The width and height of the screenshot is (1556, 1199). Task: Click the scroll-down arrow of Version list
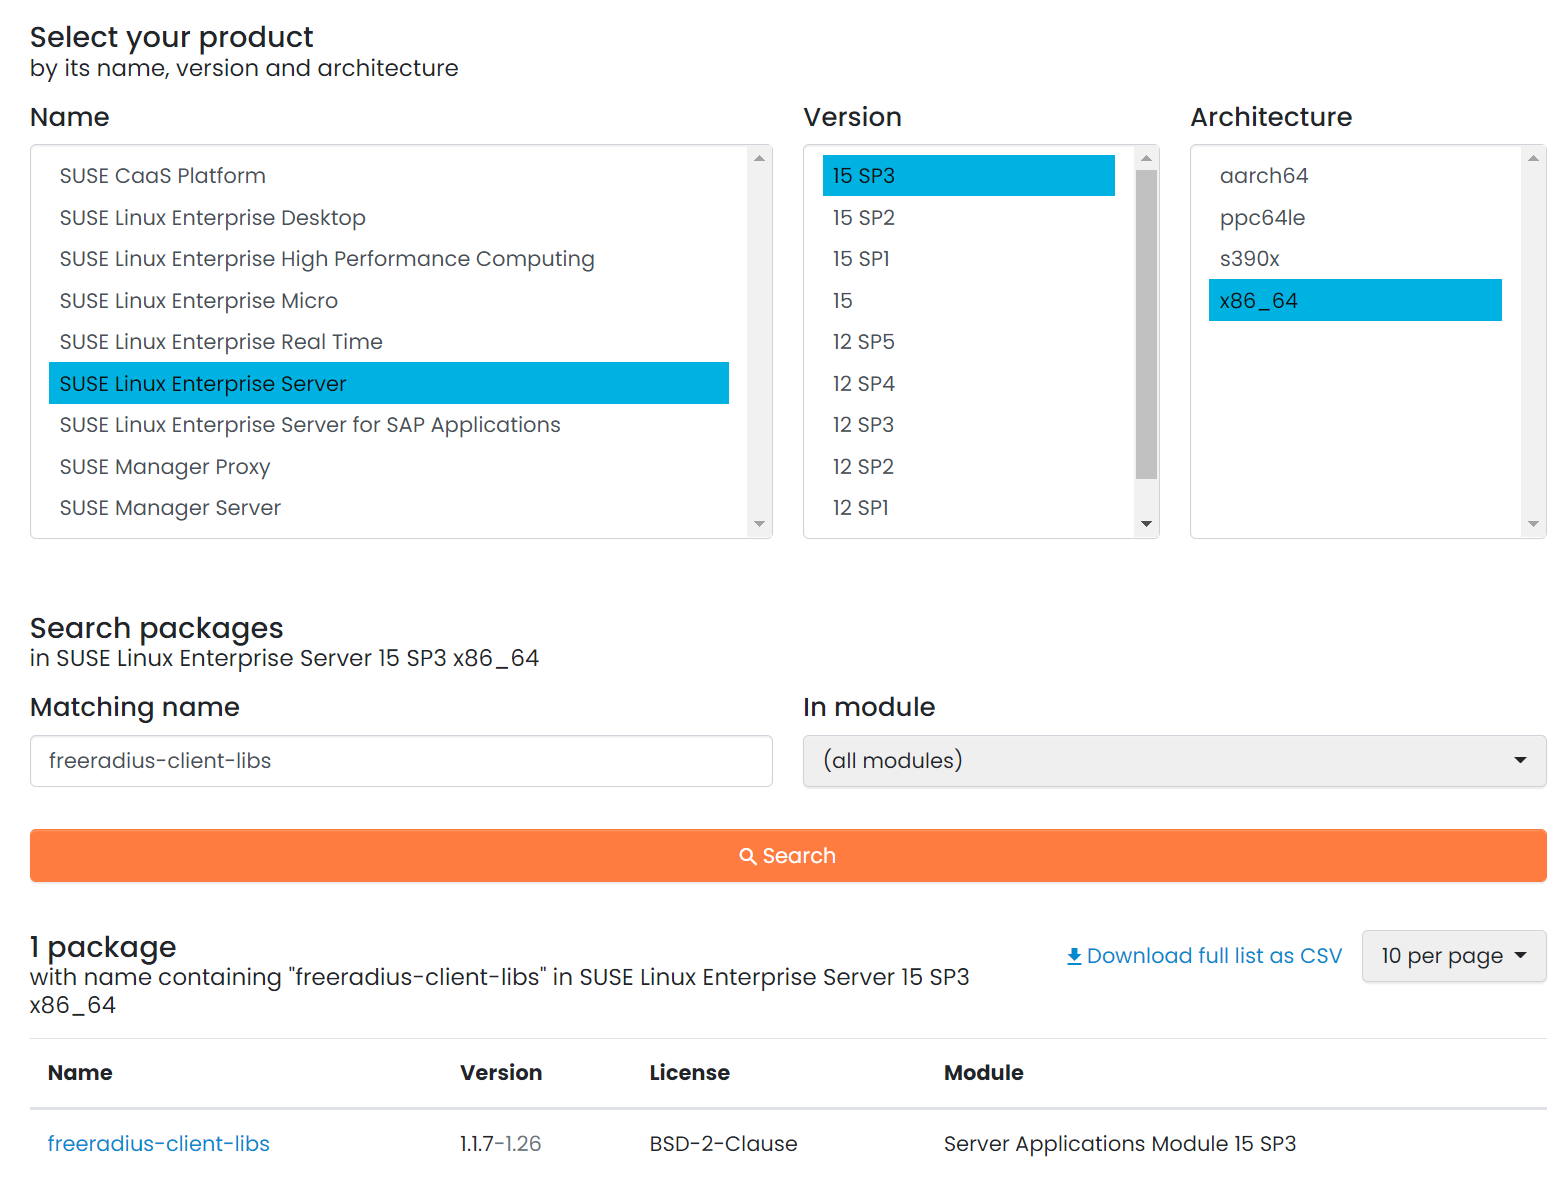(x=1146, y=524)
